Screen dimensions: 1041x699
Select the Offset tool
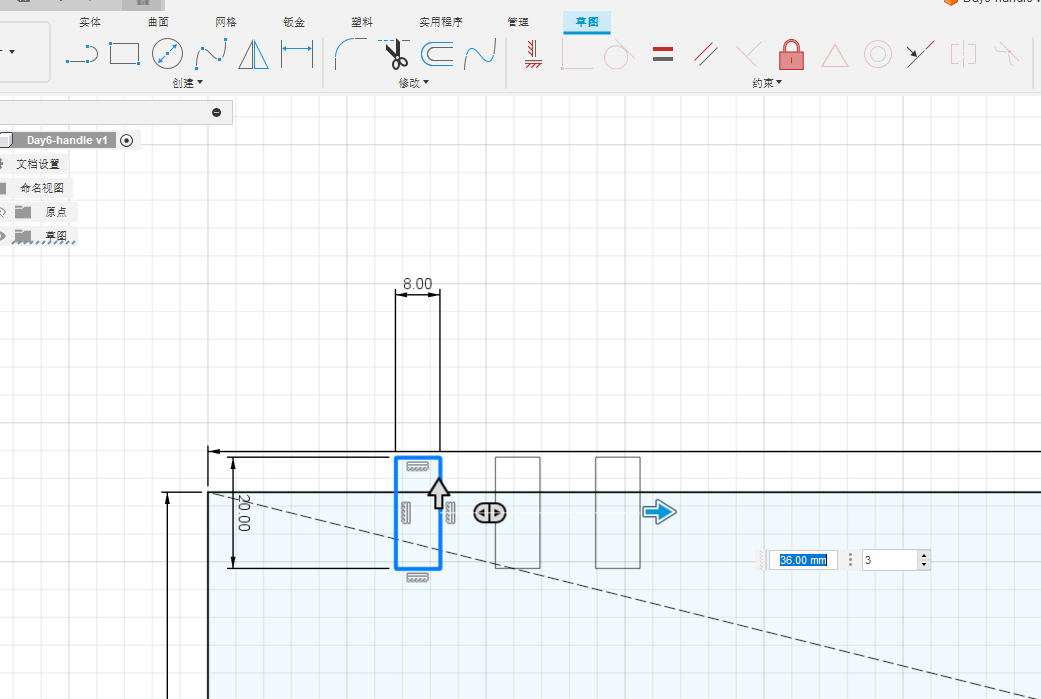pyautogui.click(x=437, y=54)
